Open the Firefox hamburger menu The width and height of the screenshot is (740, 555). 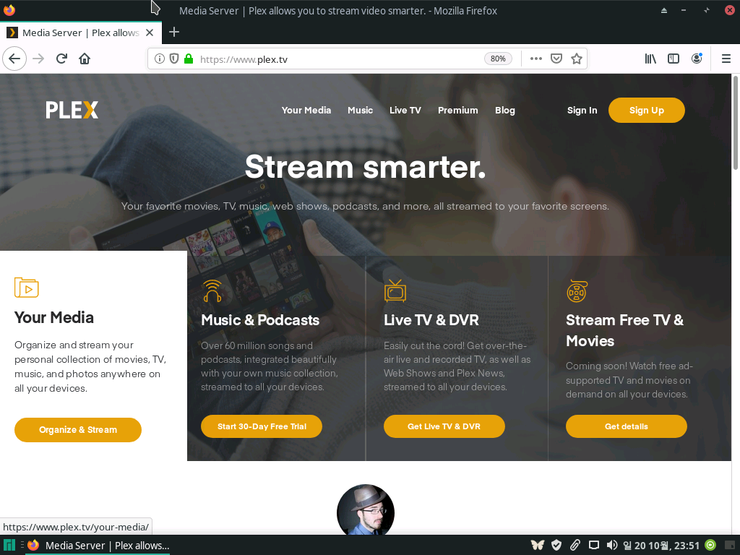click(x=726, y=59)
